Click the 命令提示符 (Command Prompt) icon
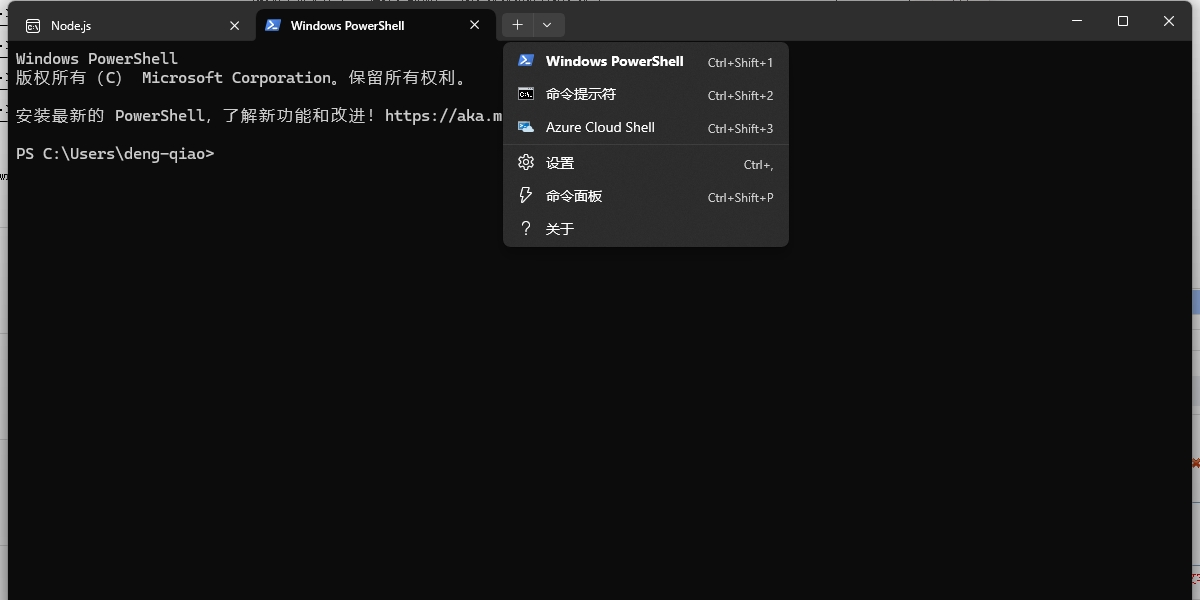The image size is (1200, 600). point(526,94)
